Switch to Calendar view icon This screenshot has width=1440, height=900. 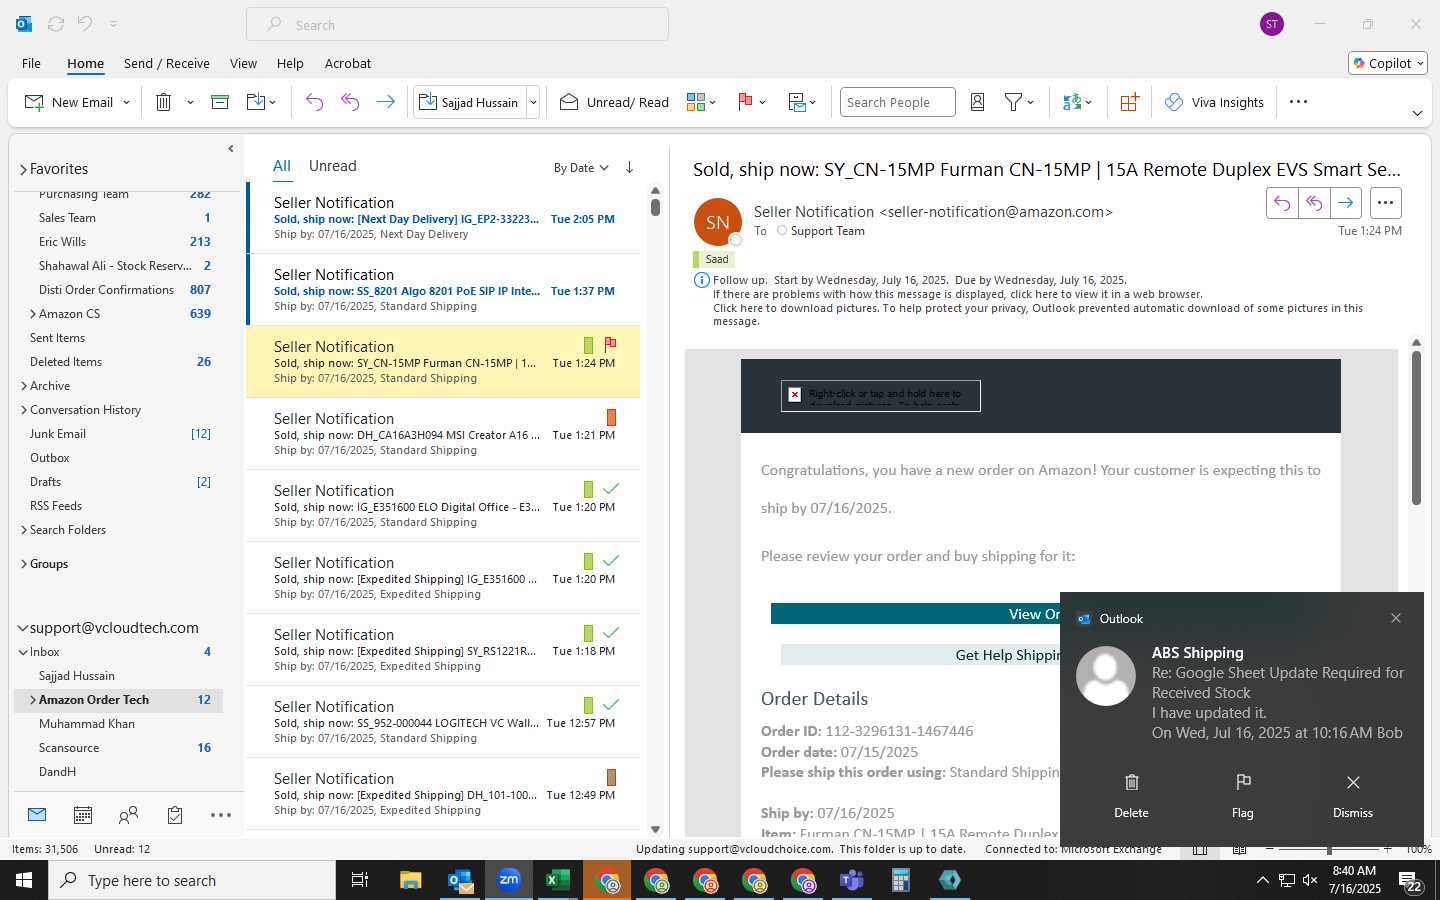[x=83, y=815]
